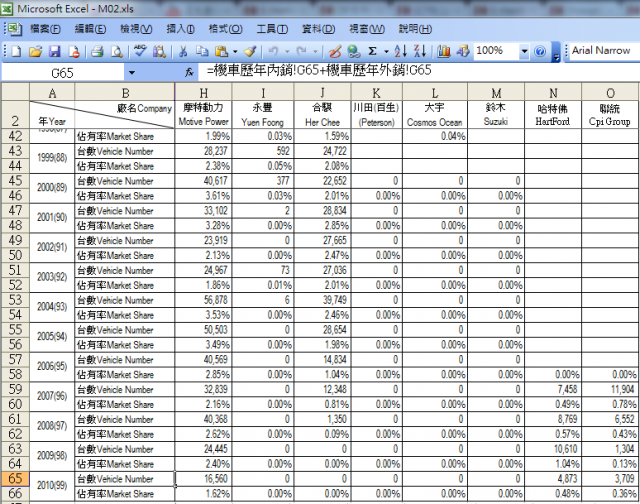Sort ascending with the A-Z icon
This screenshot has width=640, height=504.
point(400,51)
